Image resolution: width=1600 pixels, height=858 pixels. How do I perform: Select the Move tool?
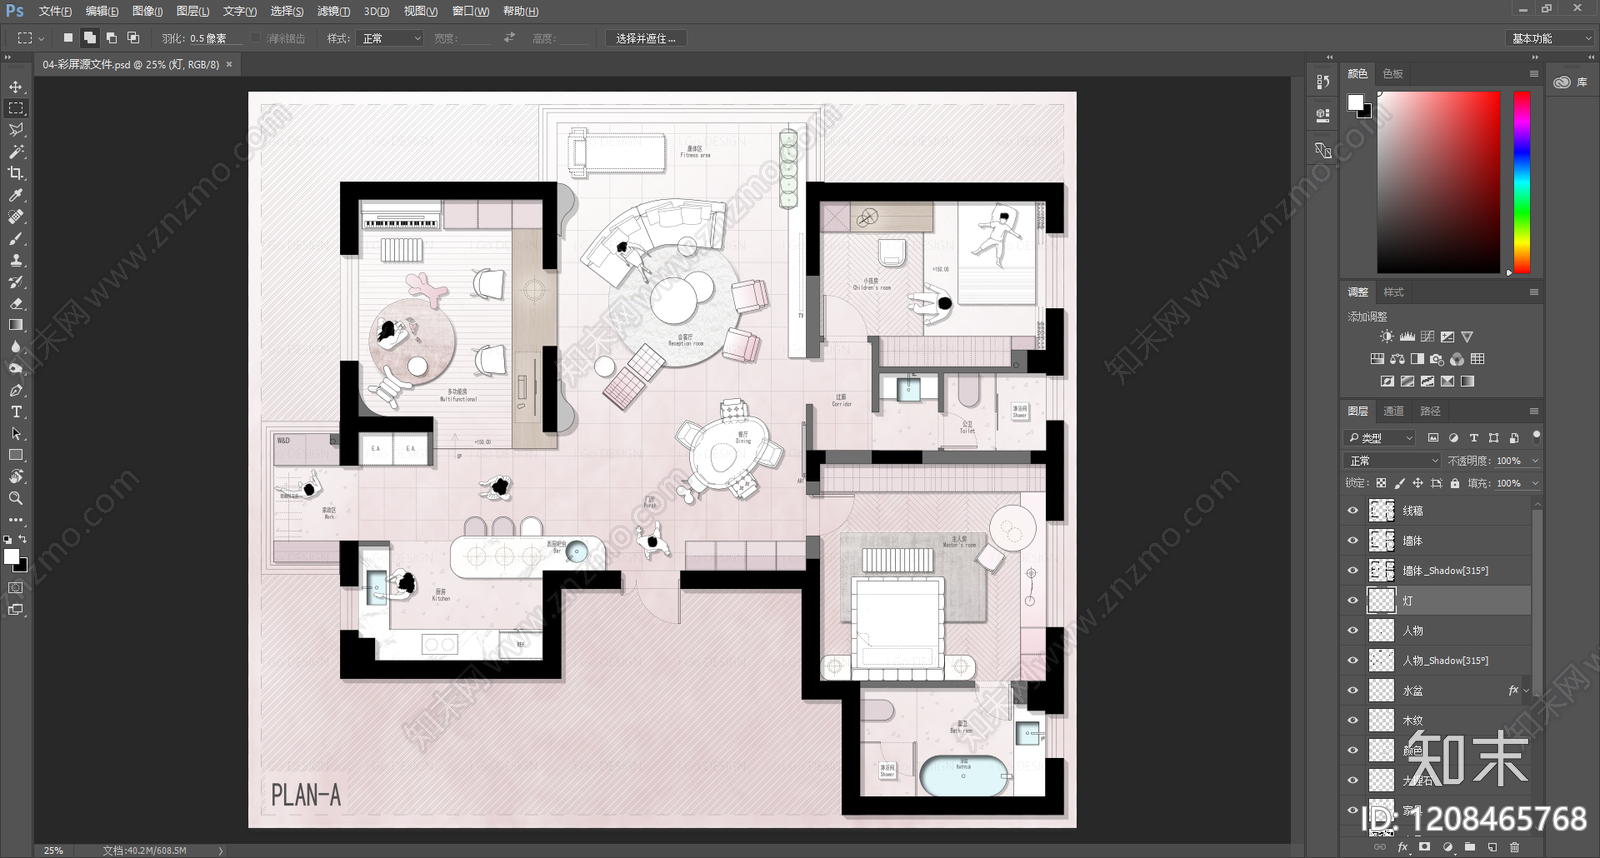pyautogui.click(x=16, y=87)
